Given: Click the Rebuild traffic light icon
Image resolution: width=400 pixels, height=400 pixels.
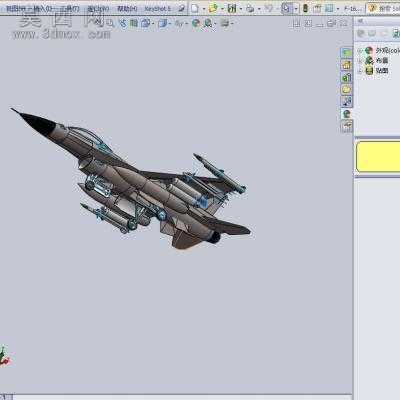Looking at the screenshot, I should pos(305,8).
